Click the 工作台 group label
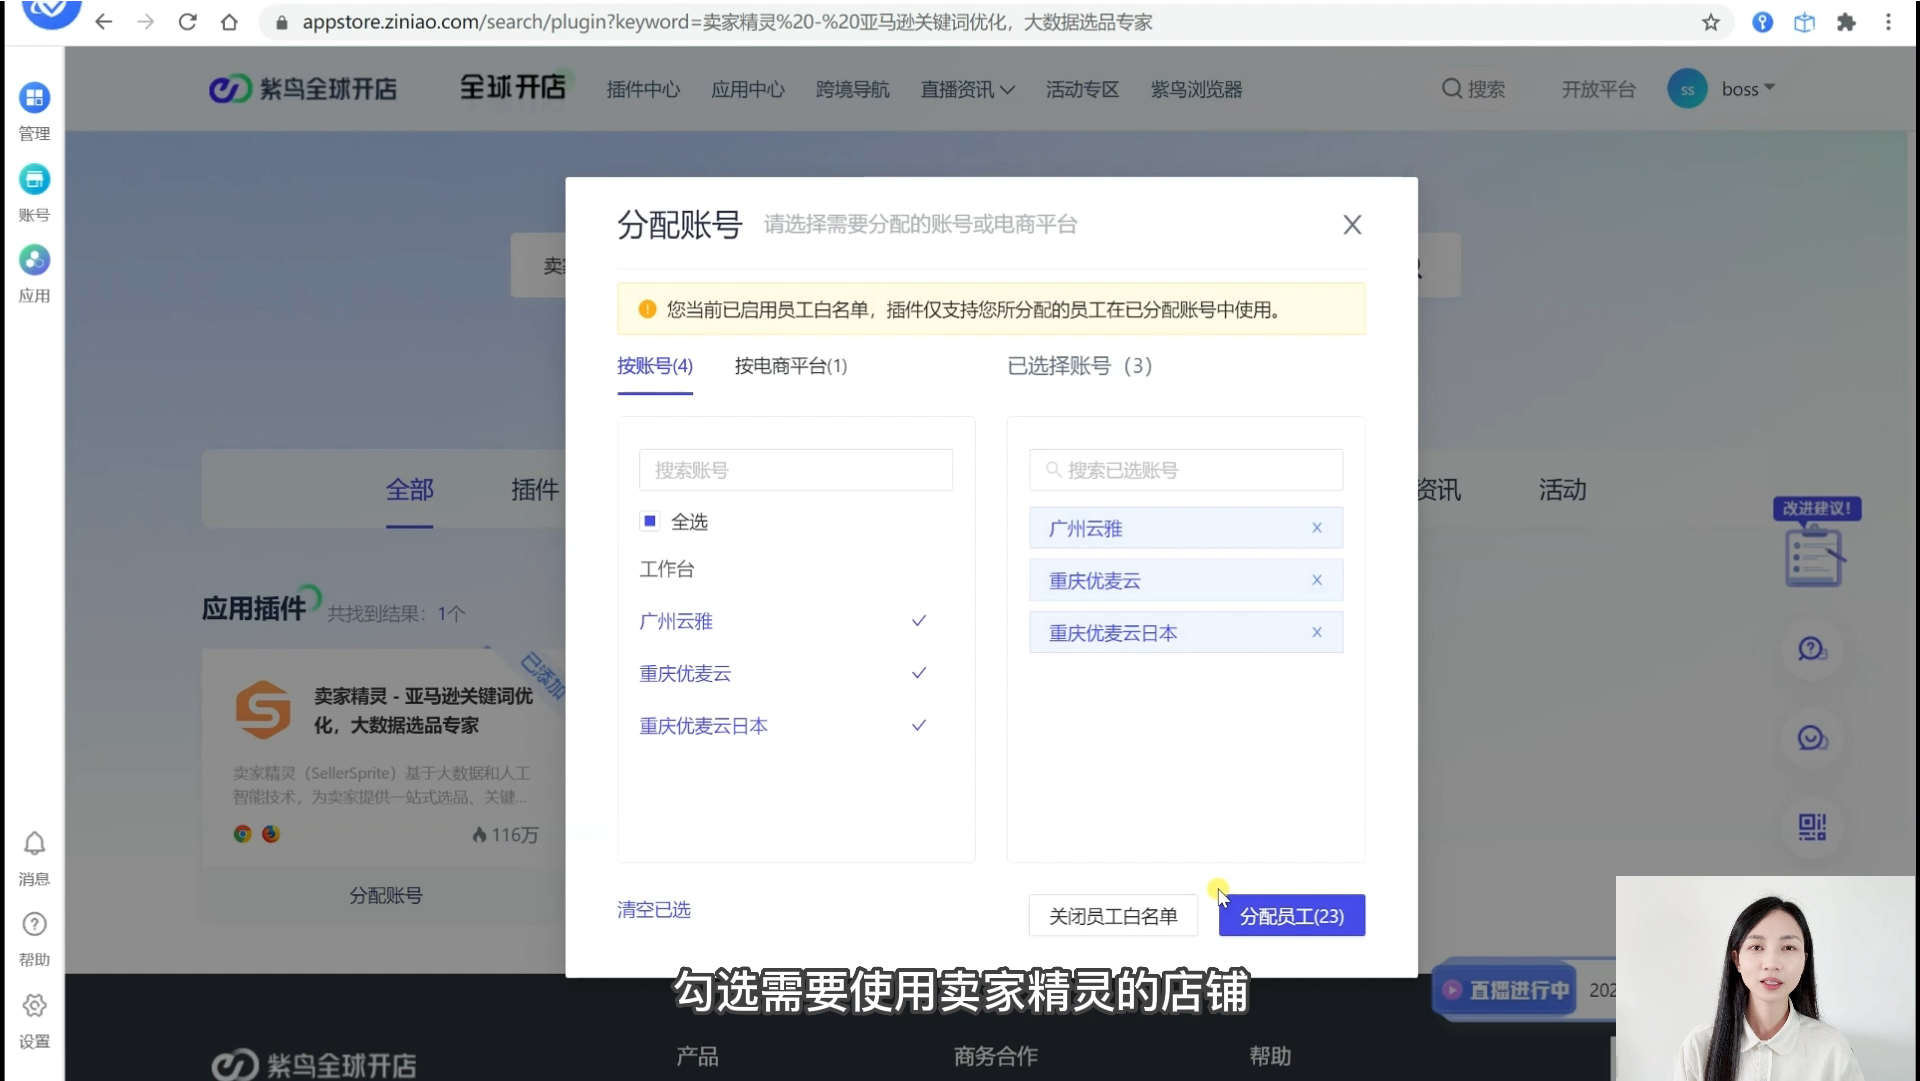 [x=667, y=569]
